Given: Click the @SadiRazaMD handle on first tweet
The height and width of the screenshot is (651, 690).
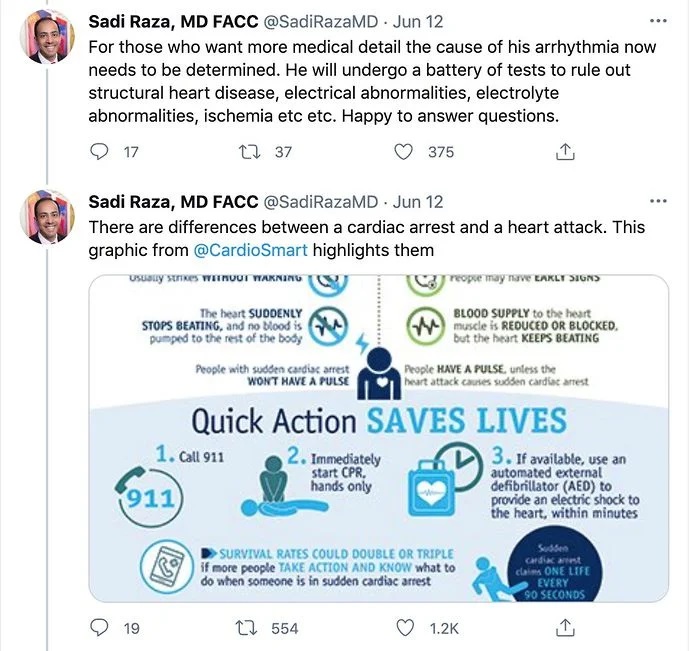Looking at the screenshot, I should click(320, 21).
